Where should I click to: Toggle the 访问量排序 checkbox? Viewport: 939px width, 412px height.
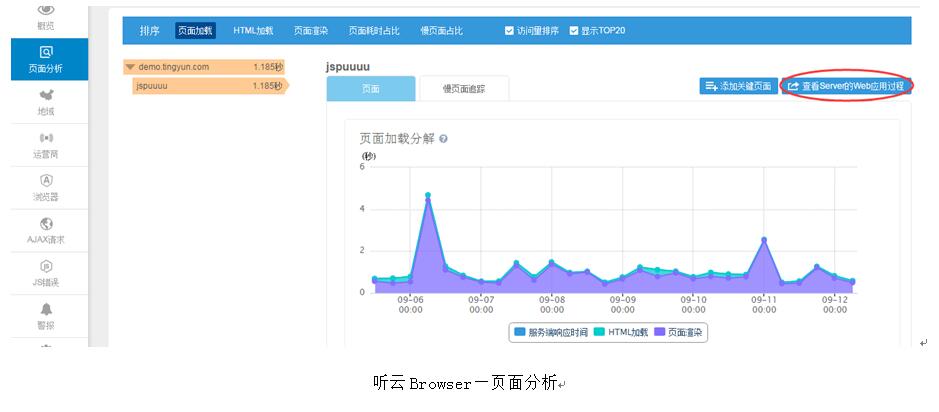coord(509,31)
